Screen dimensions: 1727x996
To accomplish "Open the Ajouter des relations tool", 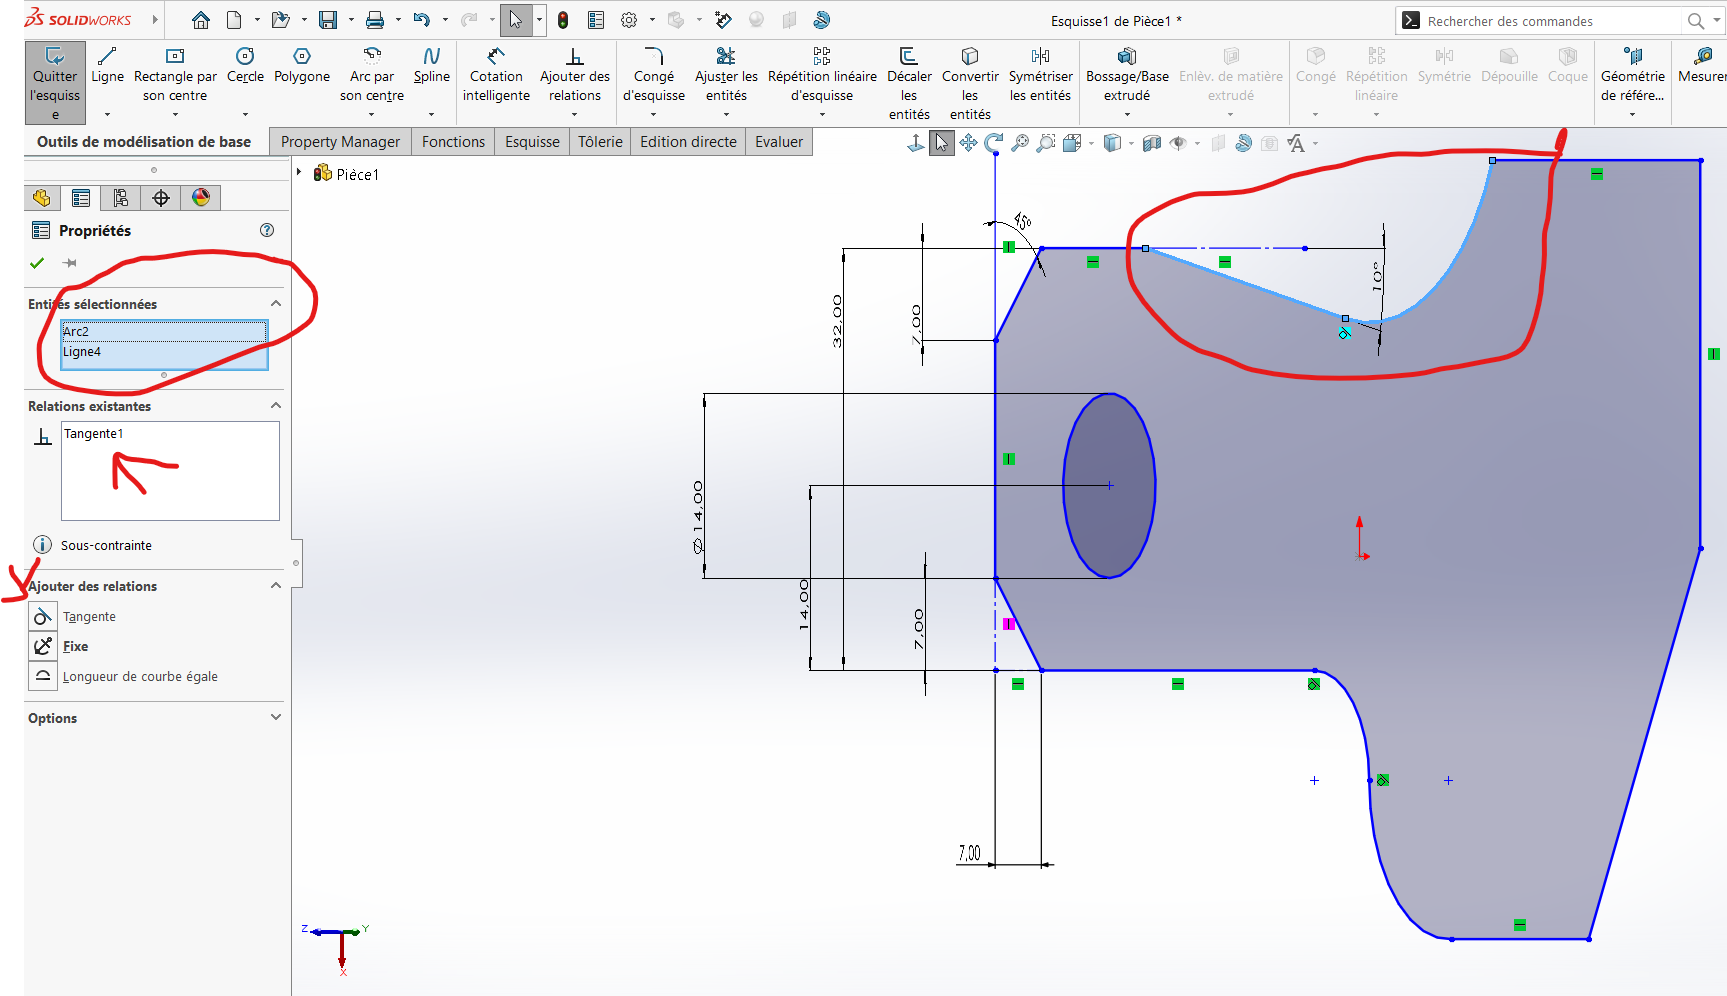I will click(575, 75).
